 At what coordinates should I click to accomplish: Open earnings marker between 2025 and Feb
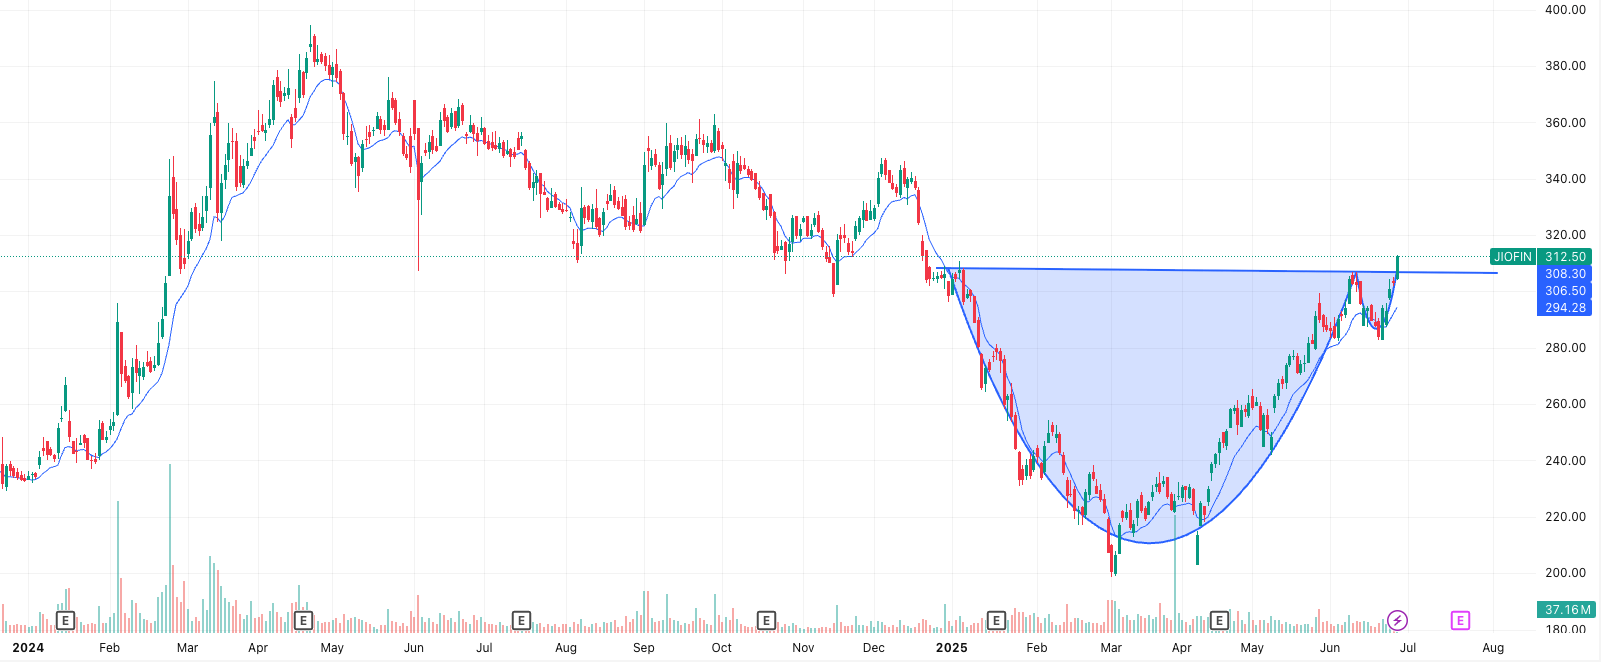pyautogui.click(x=996, y=621)
